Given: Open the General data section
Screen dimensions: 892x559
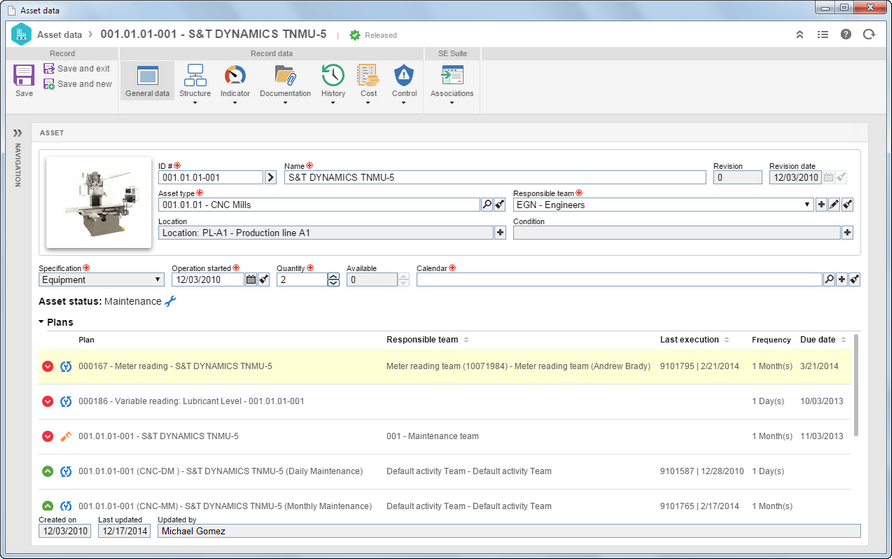Looking at the screenshot, I should [147, 80].
